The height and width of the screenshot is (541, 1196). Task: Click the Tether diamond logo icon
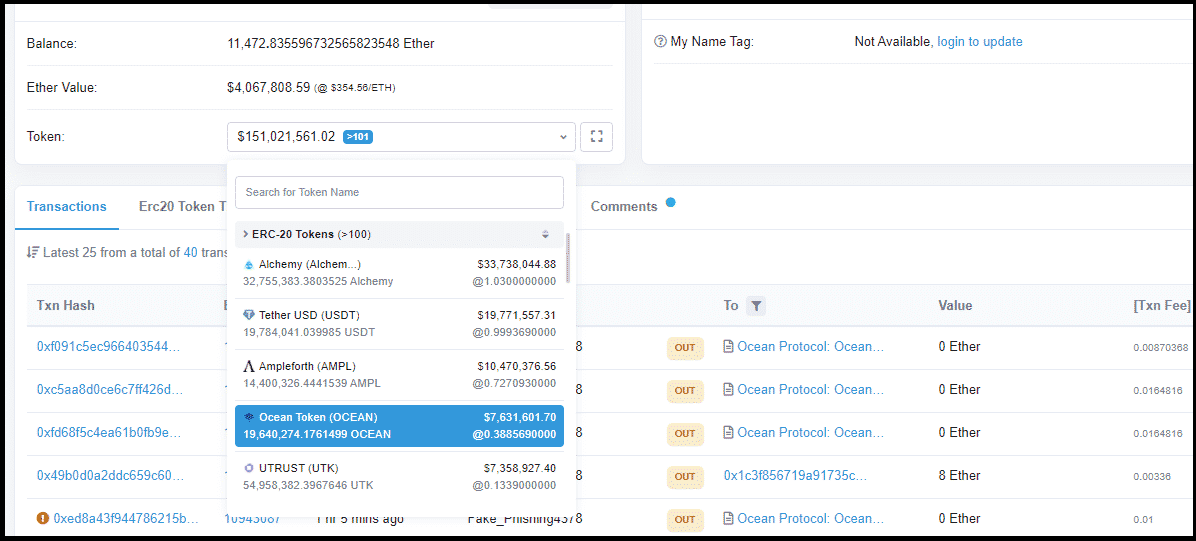click(248, 315)
